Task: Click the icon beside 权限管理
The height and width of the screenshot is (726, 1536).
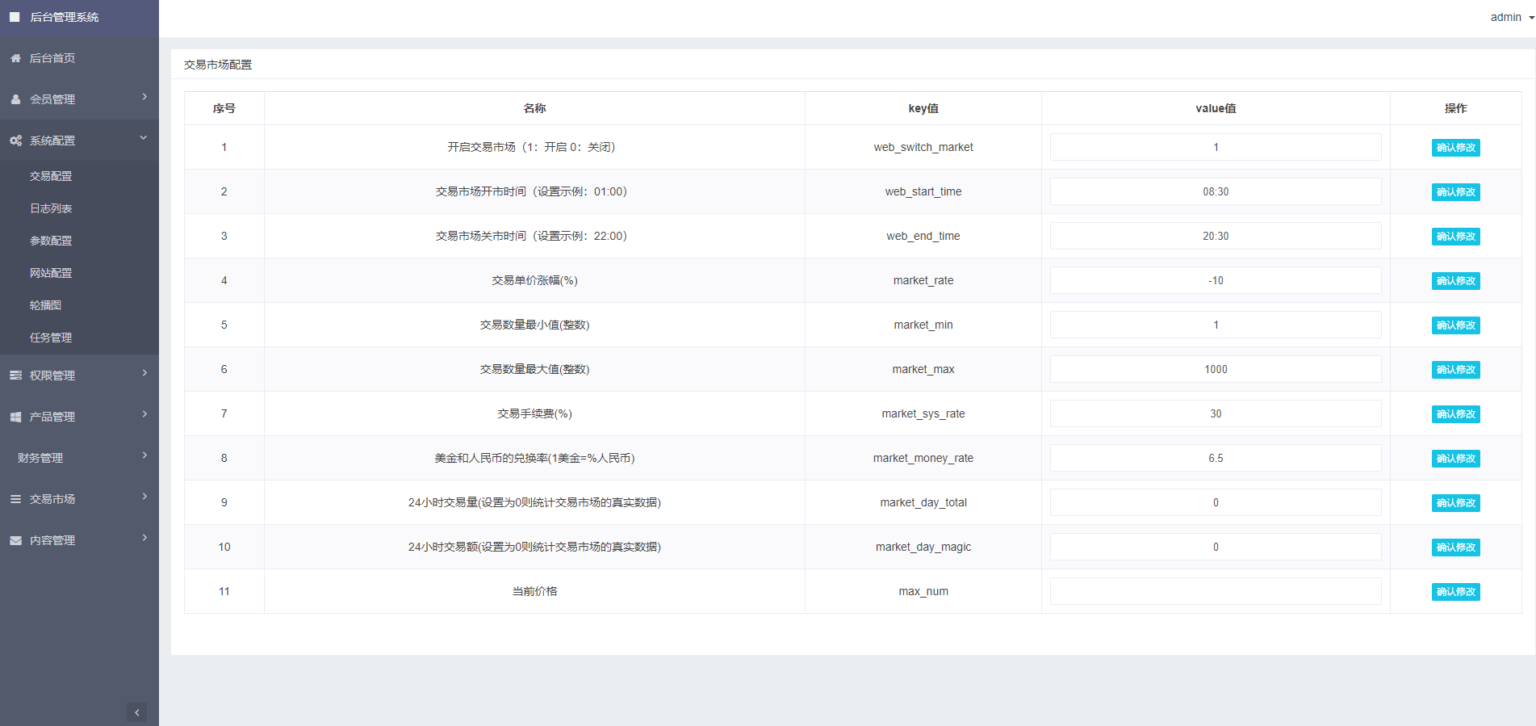Action: tap(16, 376)
